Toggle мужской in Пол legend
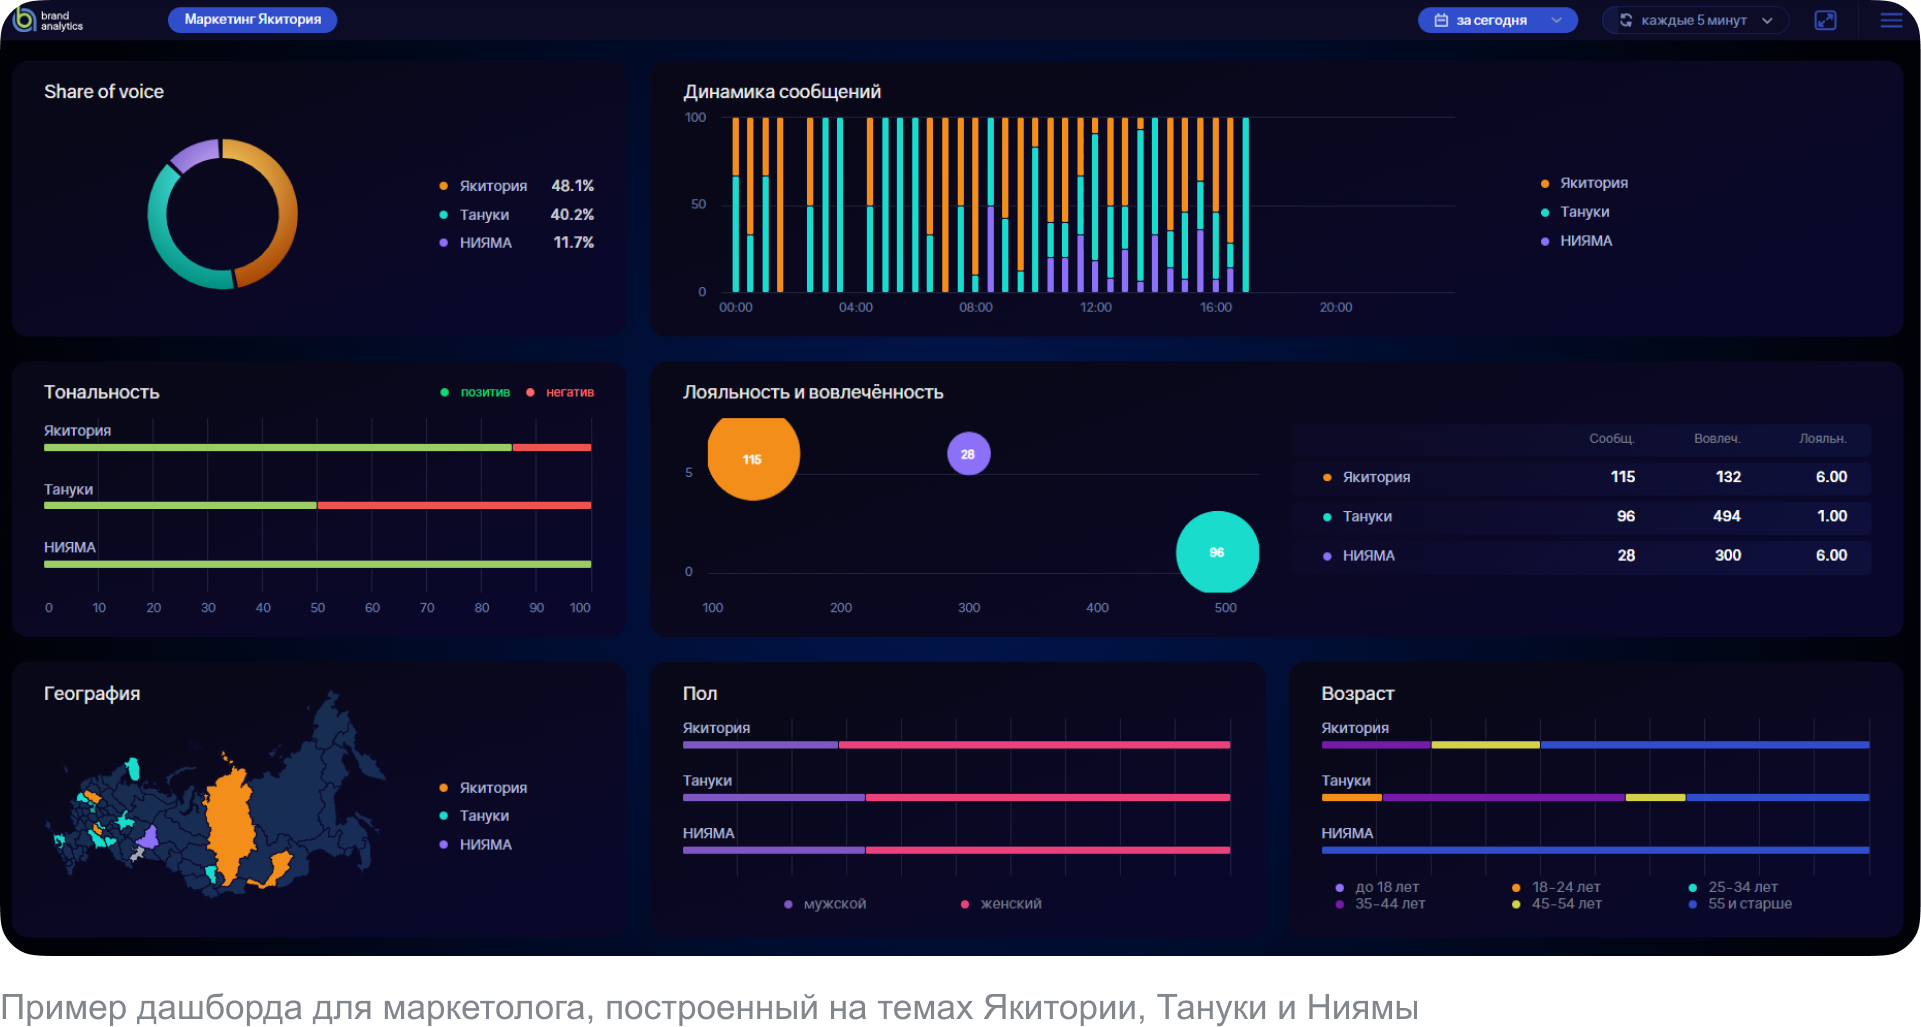Viewport: 1921px width, 1027px height. tap(825, 904)
